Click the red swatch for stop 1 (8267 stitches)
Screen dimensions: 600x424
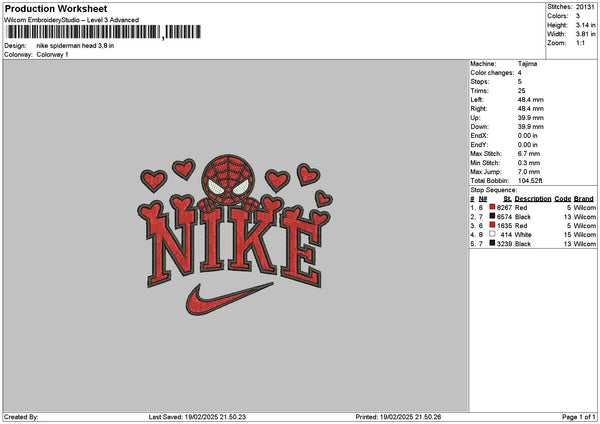coord(492,207)
